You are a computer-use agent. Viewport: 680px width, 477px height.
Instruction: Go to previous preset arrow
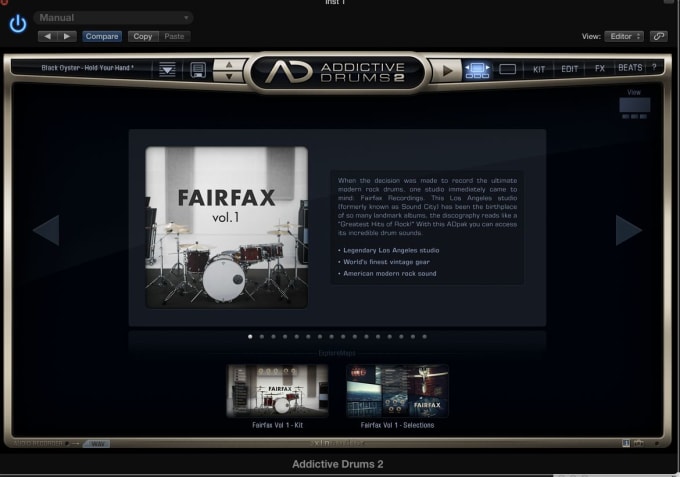pos(48,36)
